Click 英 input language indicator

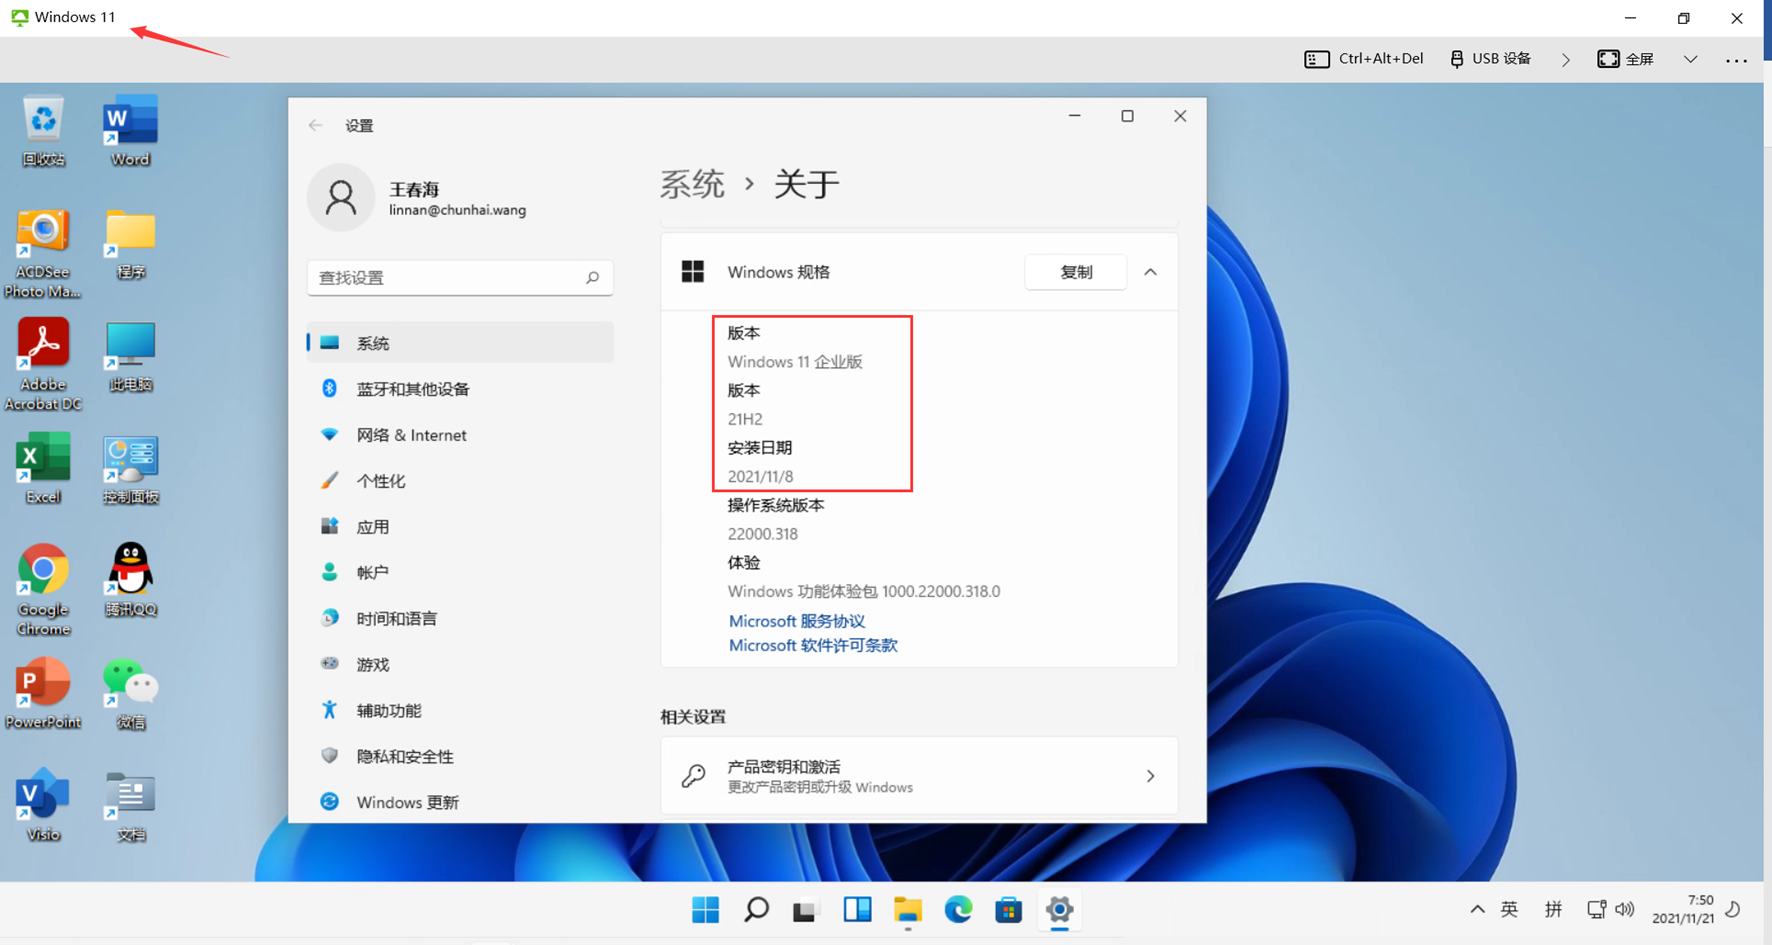click(1510, 909)
